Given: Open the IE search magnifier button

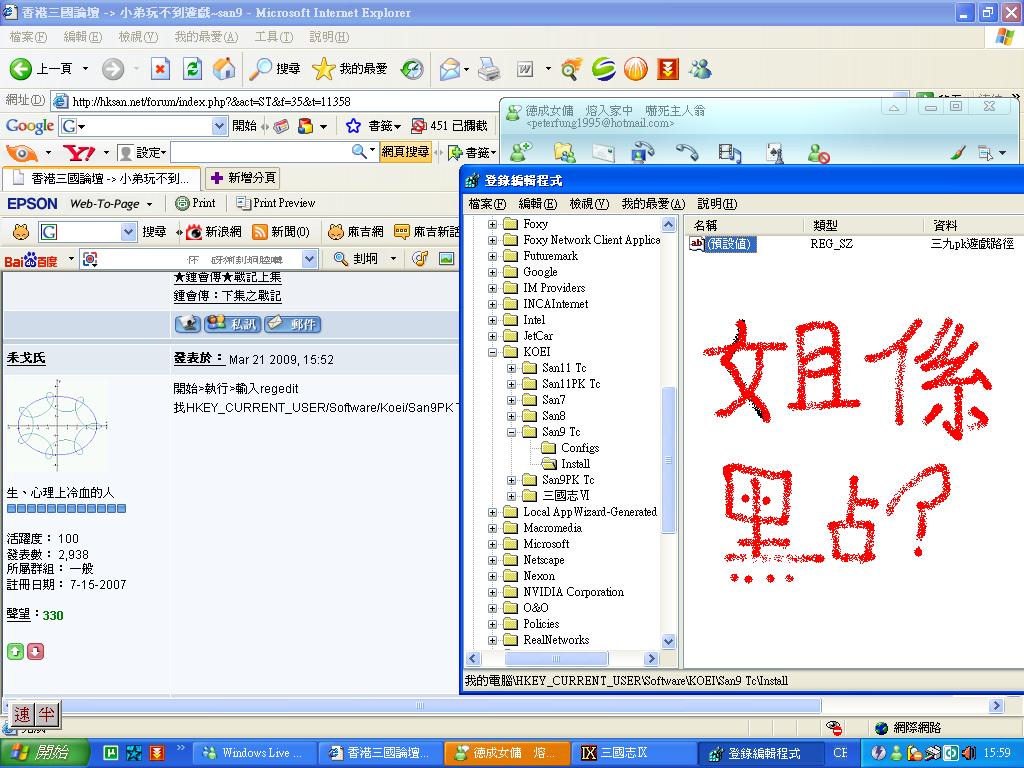Looking at the screenshot, I should pos(275,69).
